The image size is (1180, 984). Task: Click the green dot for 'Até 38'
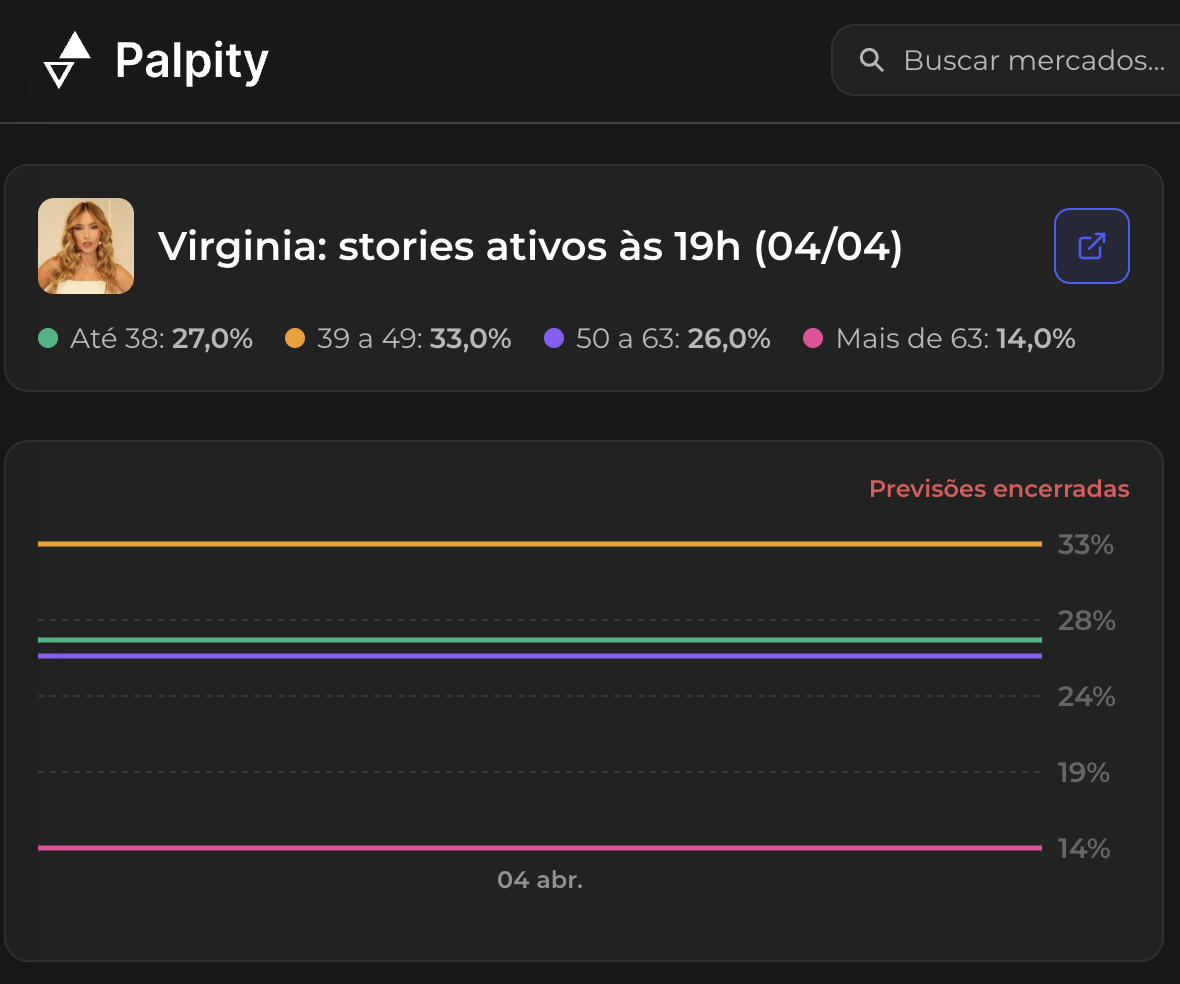(x=48, y=338)
